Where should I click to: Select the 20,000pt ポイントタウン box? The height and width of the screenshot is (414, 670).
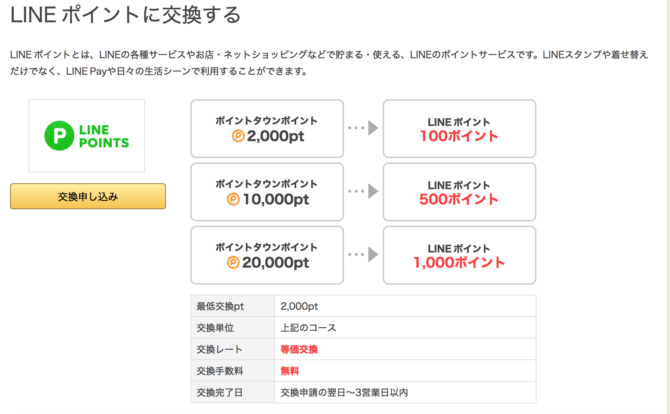click(x=267, y=255)
